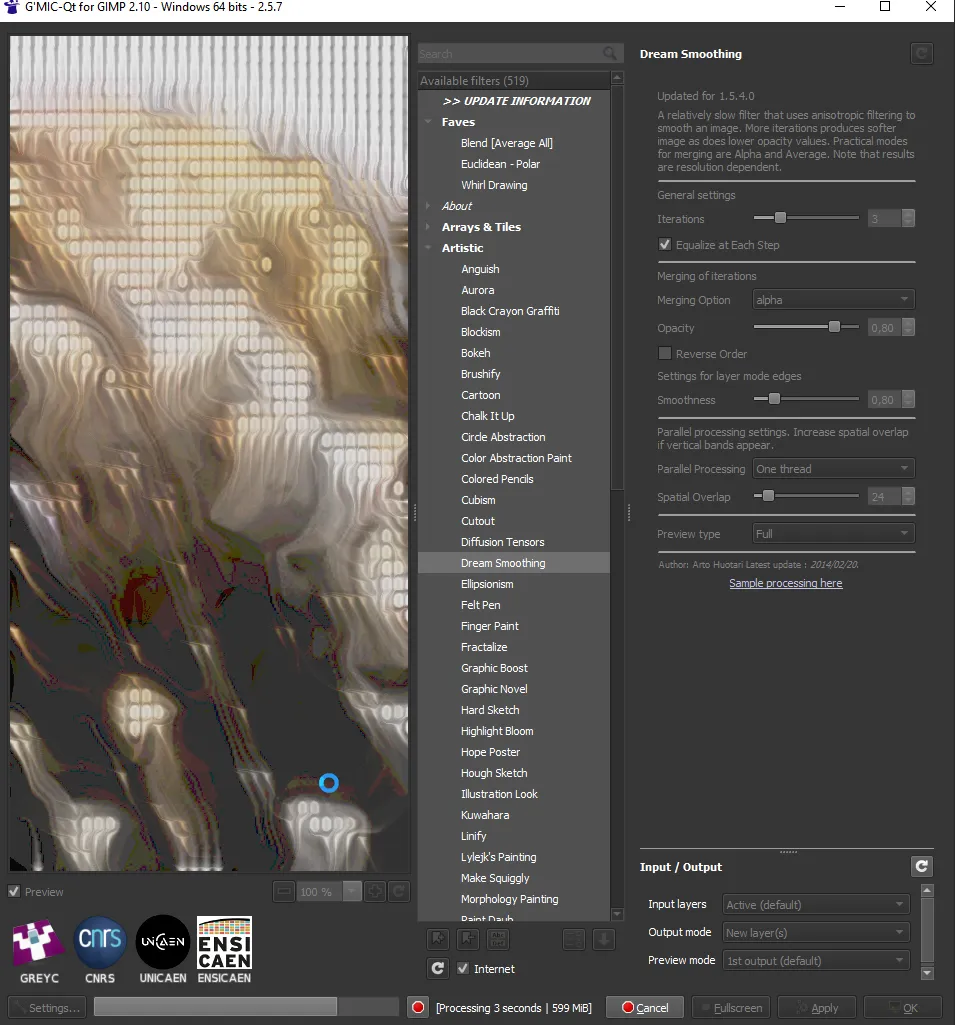The width and height of the screenshot is (955, 1025).
Task: Click the Input / Output panel scrollbar
Action: pyautogui.click(x=927, y=932)
